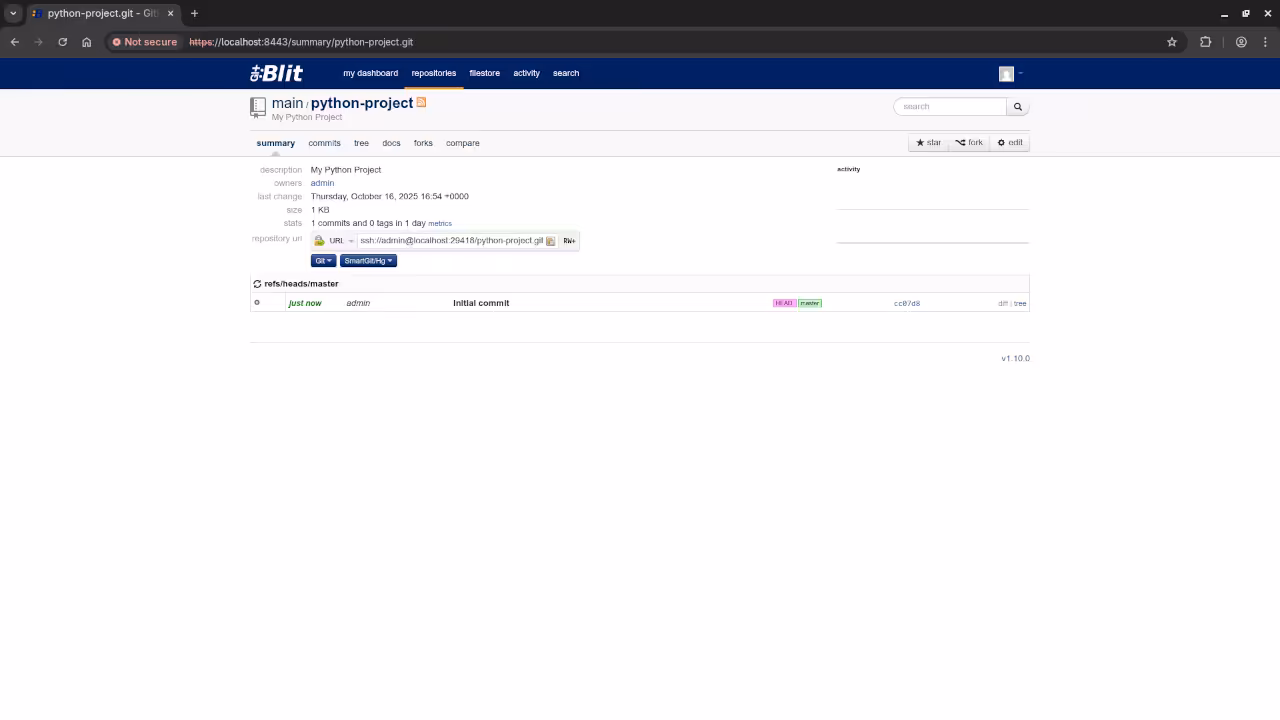Click the copy URL clipboard icon
This screenshot has height=720, width=1280.
550,241
